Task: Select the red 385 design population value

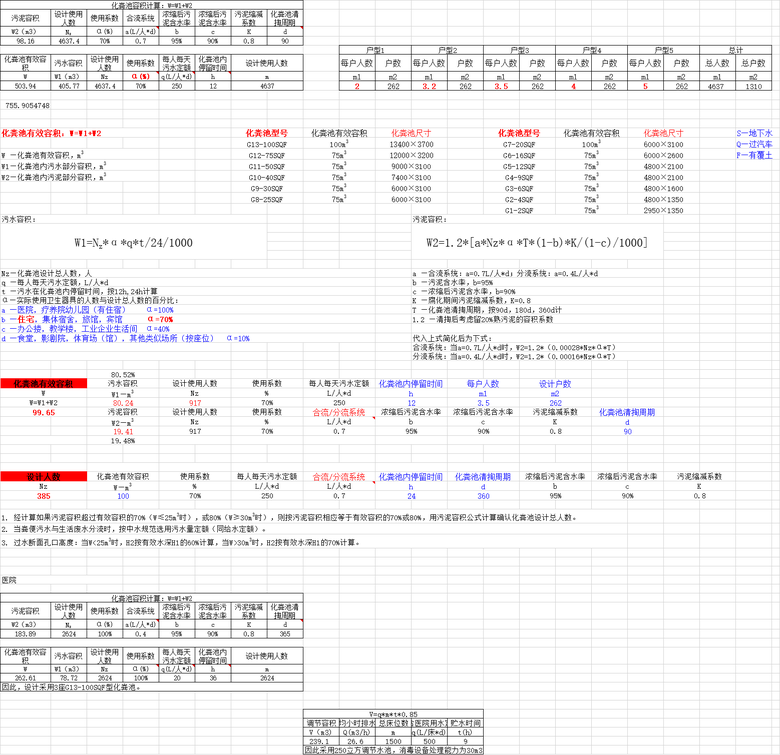Action: [x=43, y=496]
